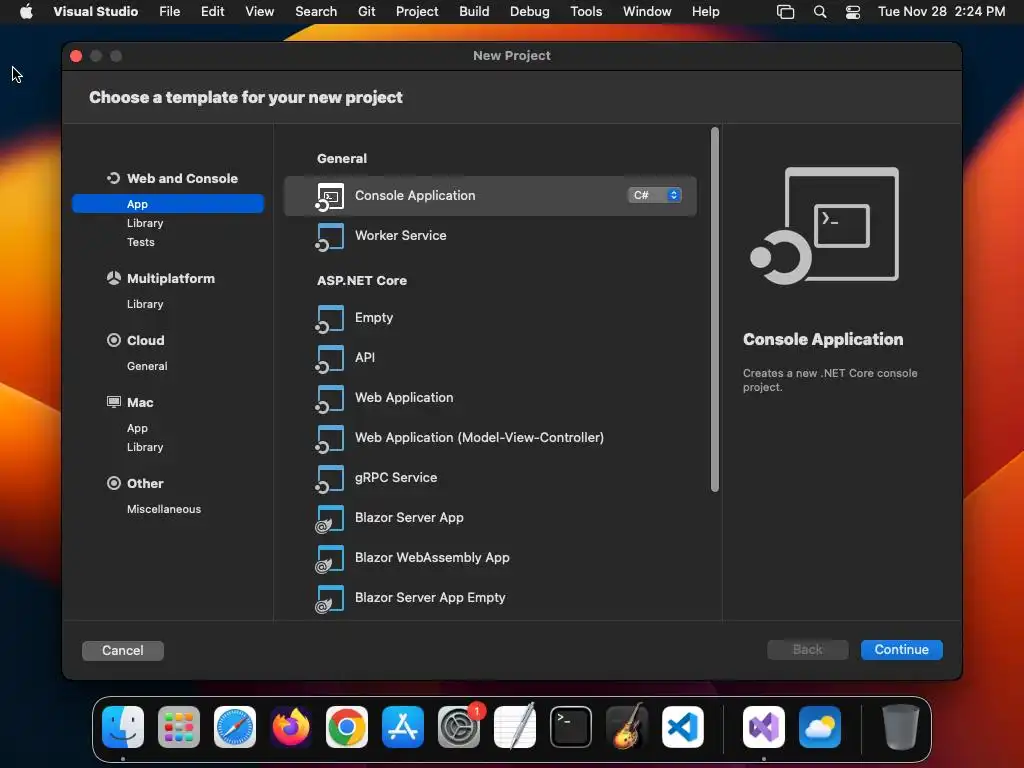Open the Build menu
The height and width of the screenshot is (768, 1024).
pos(474,11)
